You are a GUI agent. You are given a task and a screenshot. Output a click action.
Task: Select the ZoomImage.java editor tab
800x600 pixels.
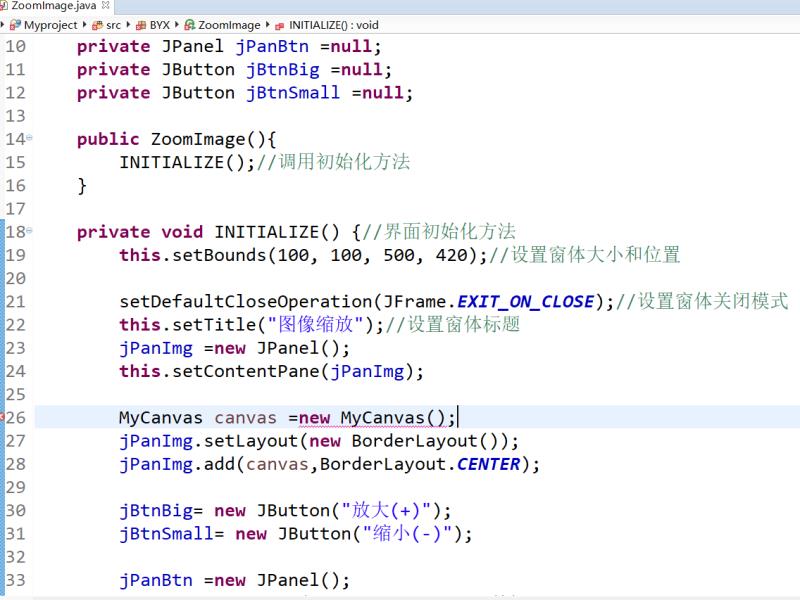(x=54, y=6)
